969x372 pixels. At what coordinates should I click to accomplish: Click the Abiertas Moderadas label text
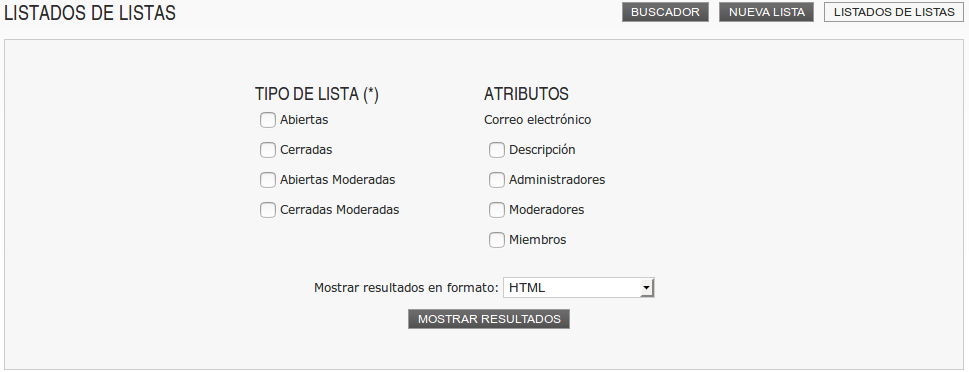tap(337, 180)
